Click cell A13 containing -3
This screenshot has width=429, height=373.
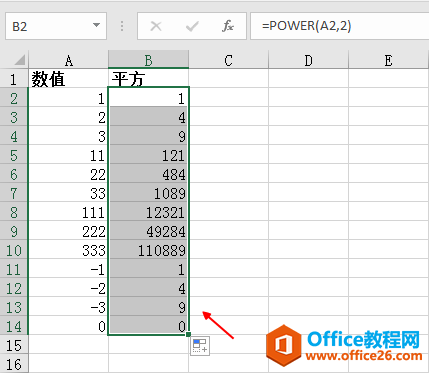coord(69,306)
